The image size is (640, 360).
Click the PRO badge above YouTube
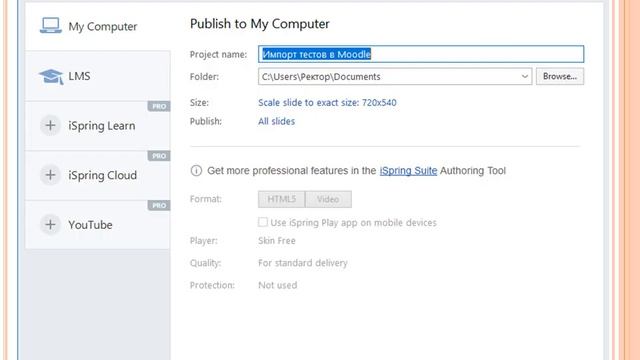point(159,205)
